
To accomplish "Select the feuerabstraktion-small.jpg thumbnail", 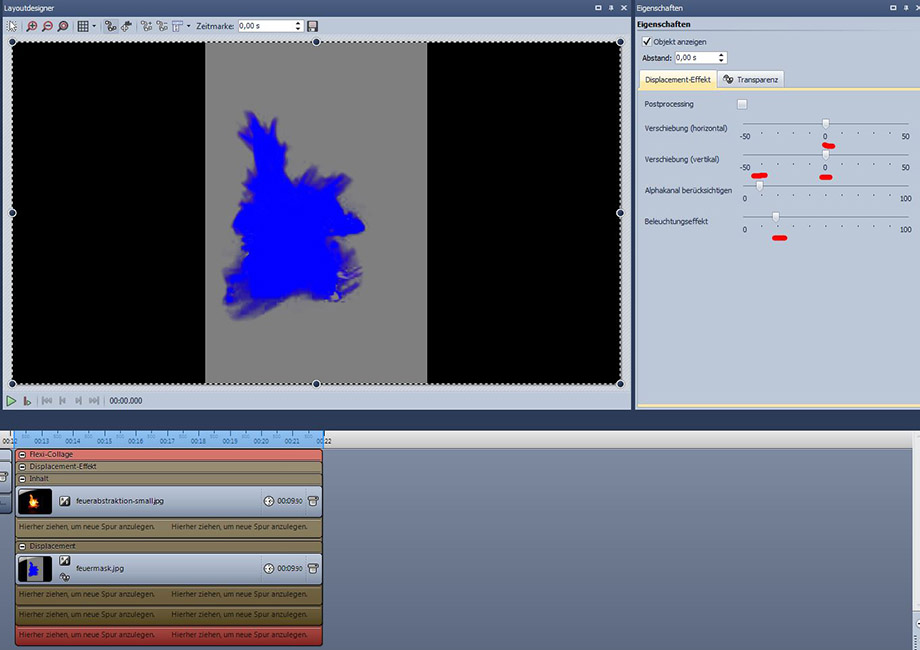I will pyautogui.click(x=34, y=500).
